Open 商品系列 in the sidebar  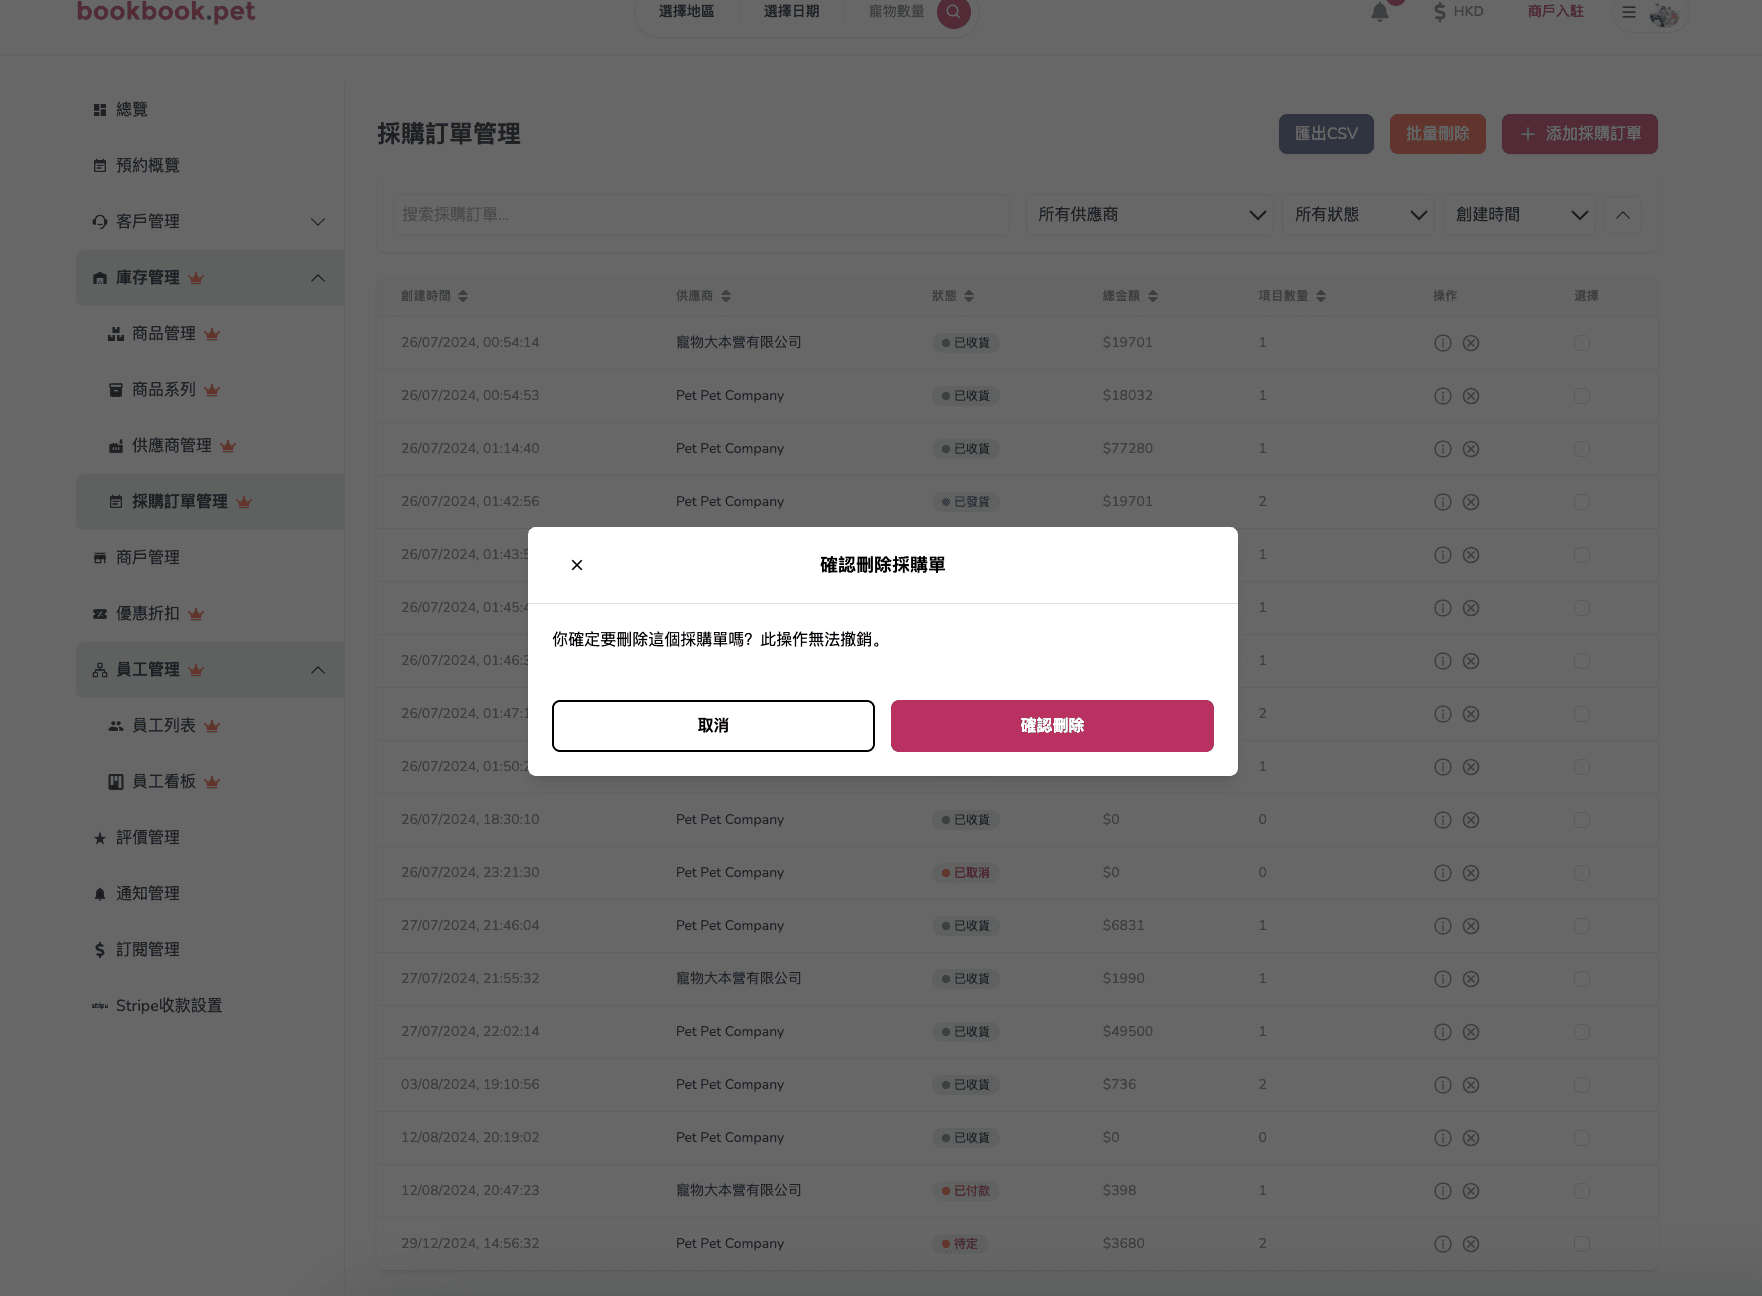[x=210, y=389]
